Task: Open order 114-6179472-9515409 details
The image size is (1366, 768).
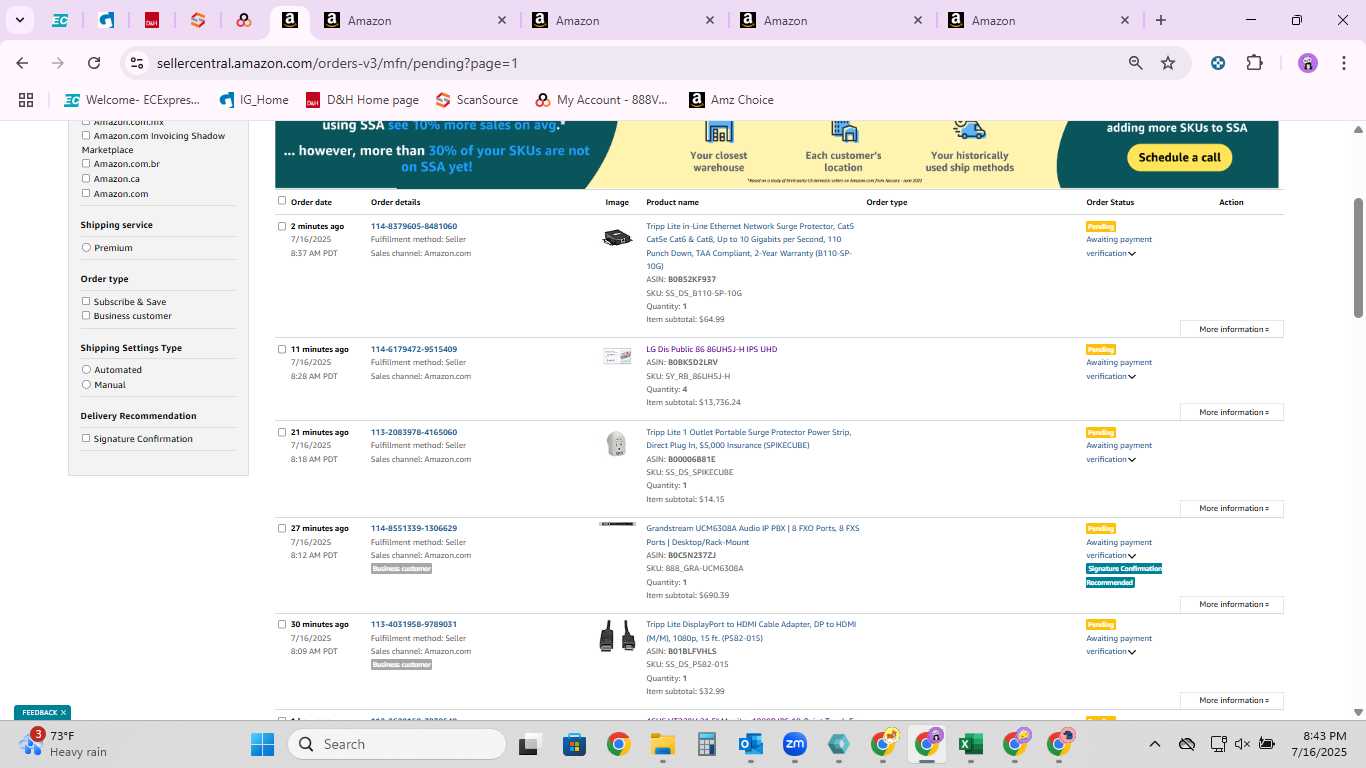Action: tap(414, 349)
